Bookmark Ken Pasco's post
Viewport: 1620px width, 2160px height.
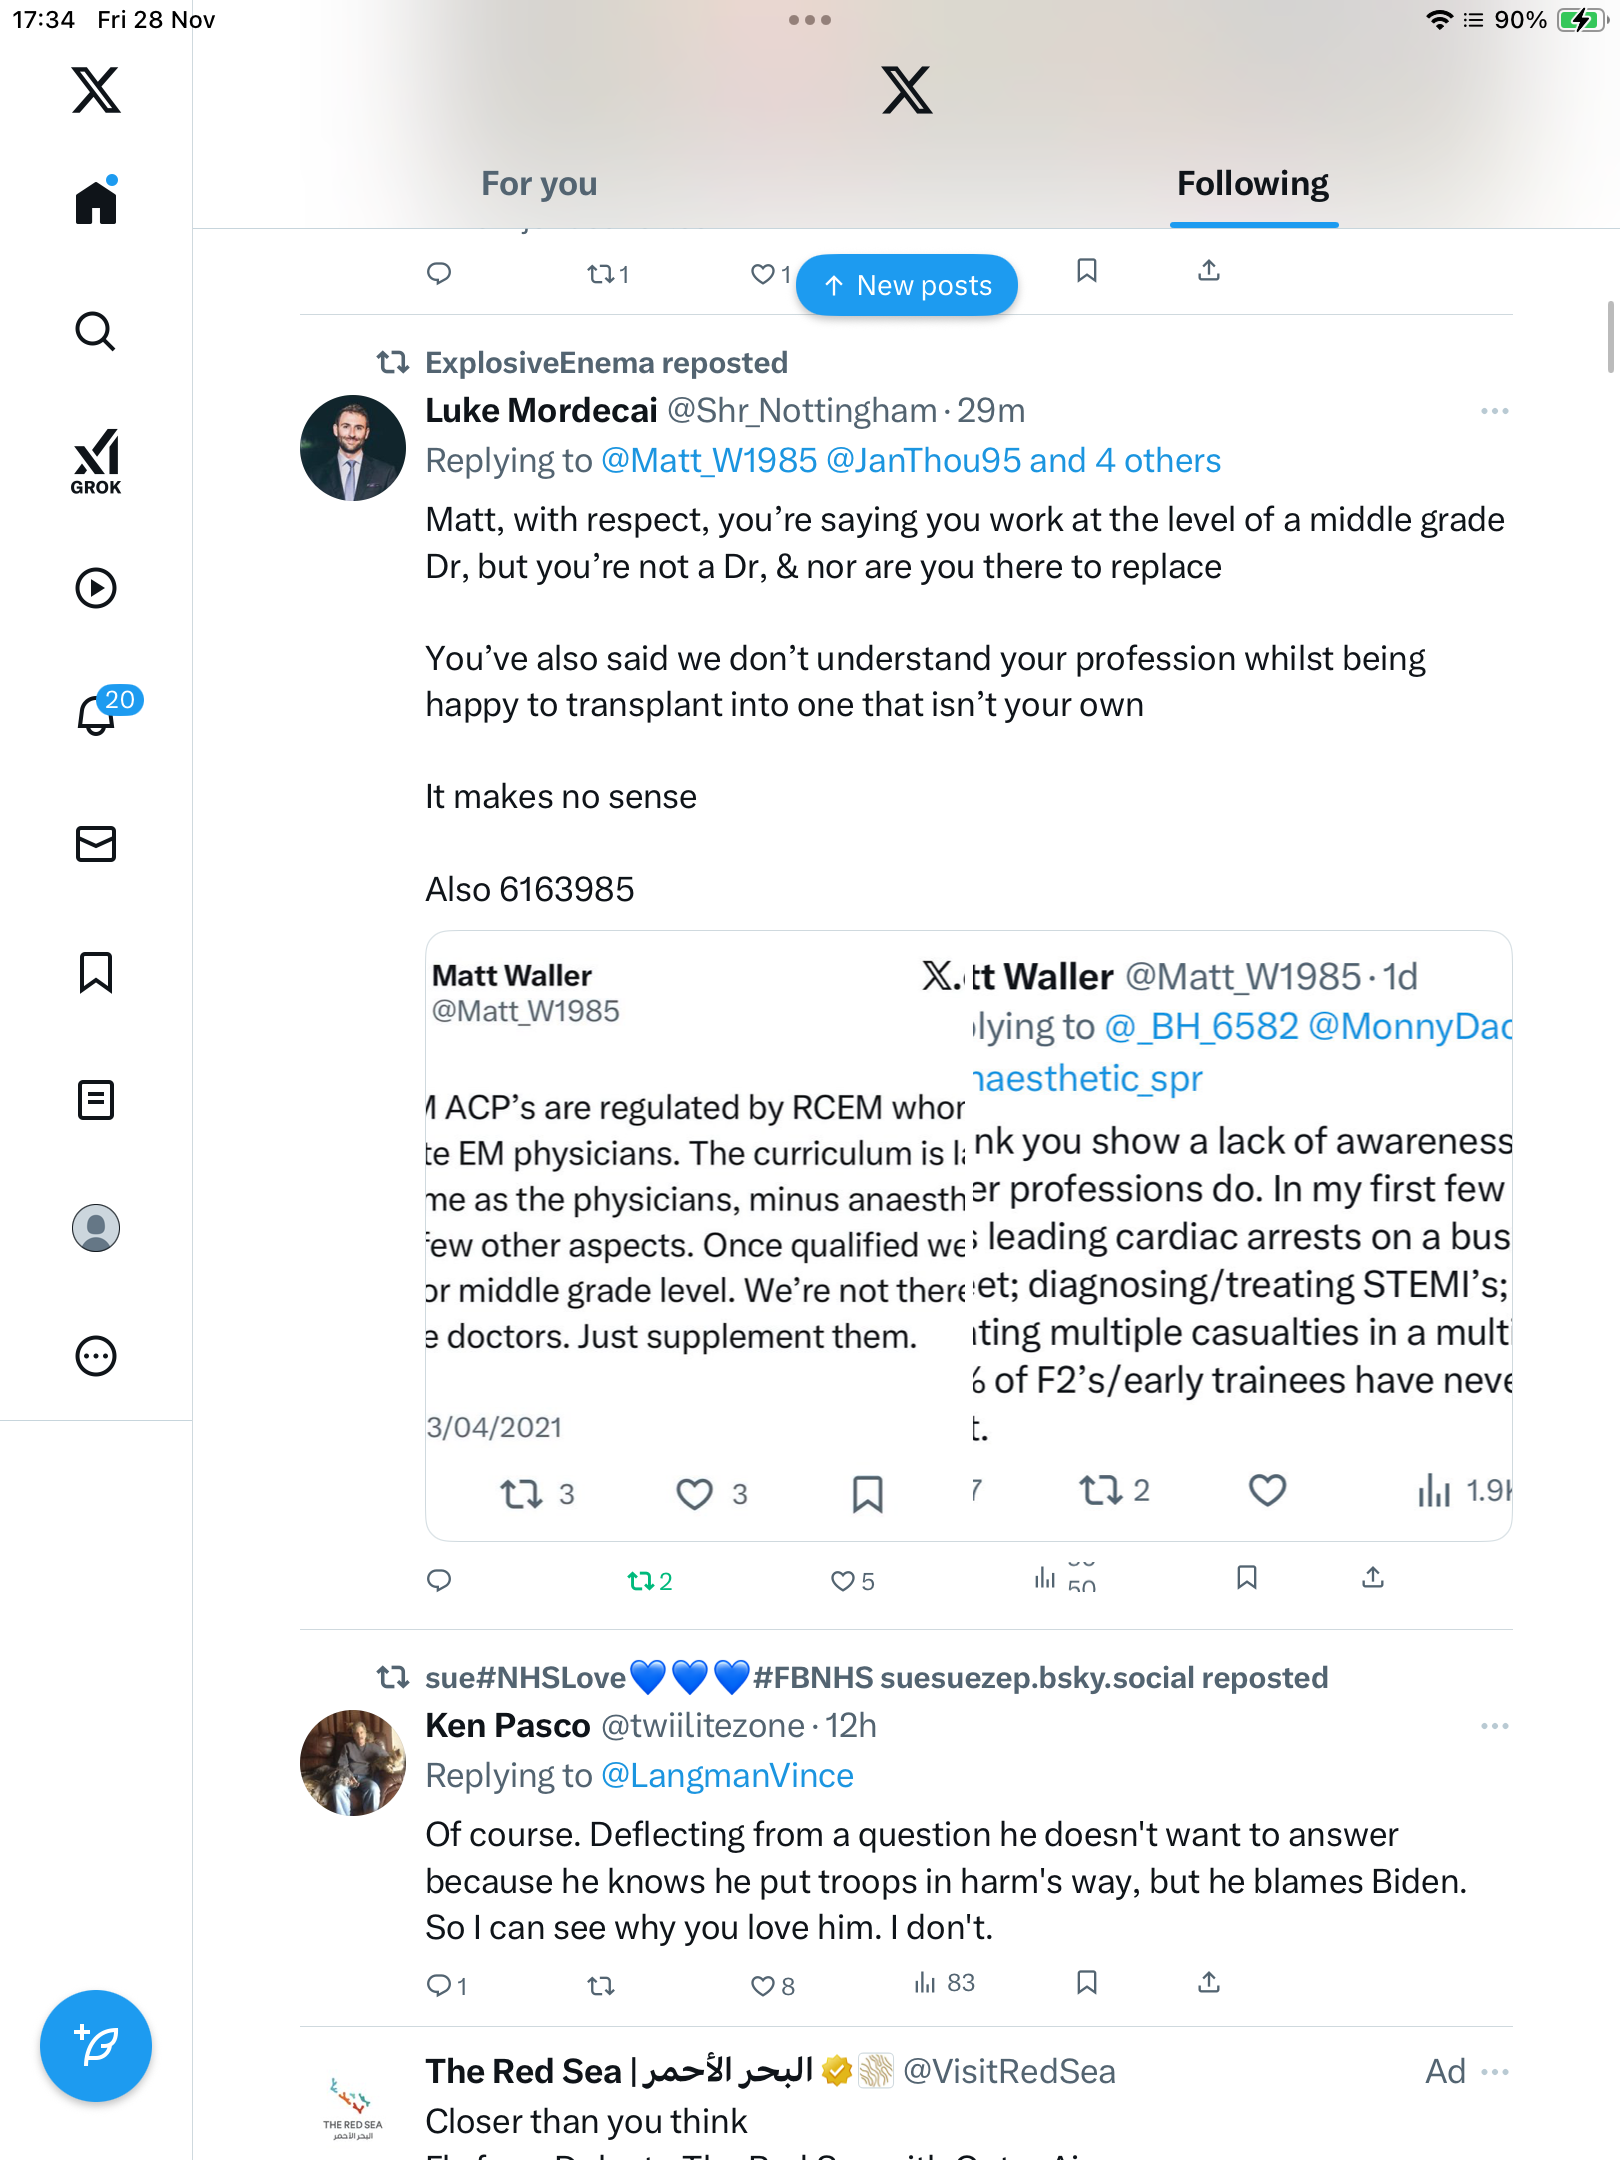click(1087, 1982)
